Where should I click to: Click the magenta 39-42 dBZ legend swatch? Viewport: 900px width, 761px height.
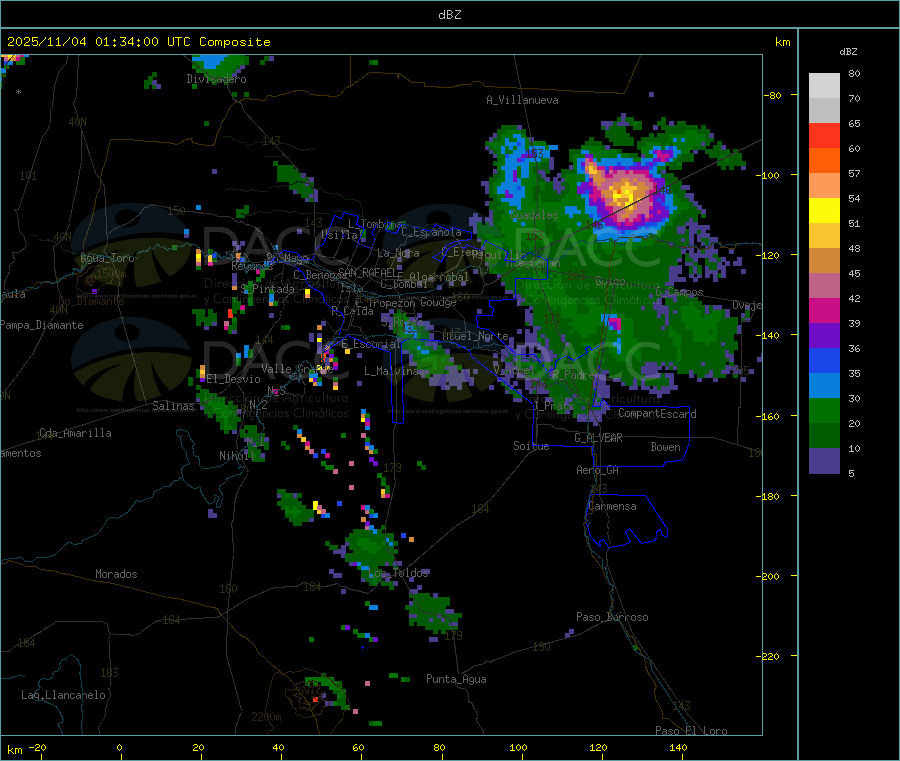(824, 310)
